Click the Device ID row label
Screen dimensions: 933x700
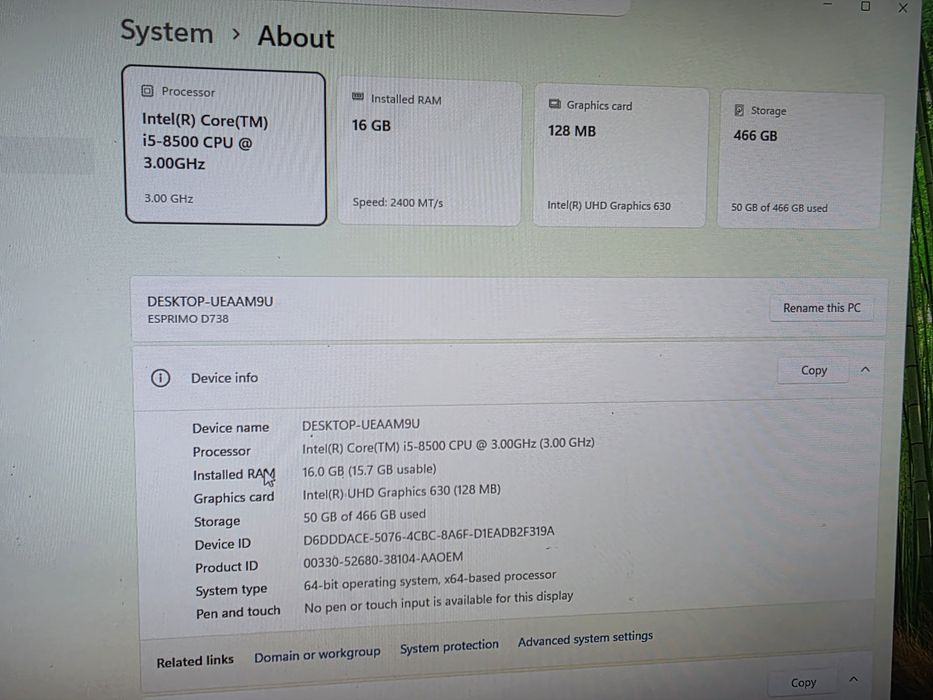[x=223, y=545]
